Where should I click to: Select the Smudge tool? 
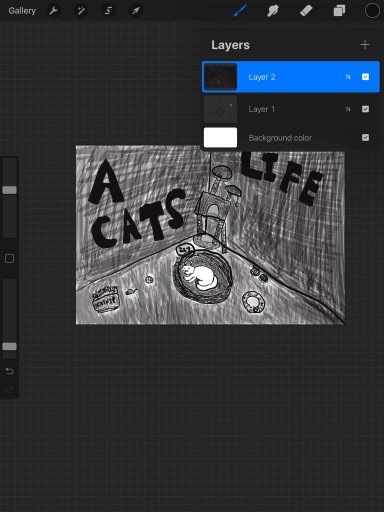pyautogui.click(x=273, y=11)
